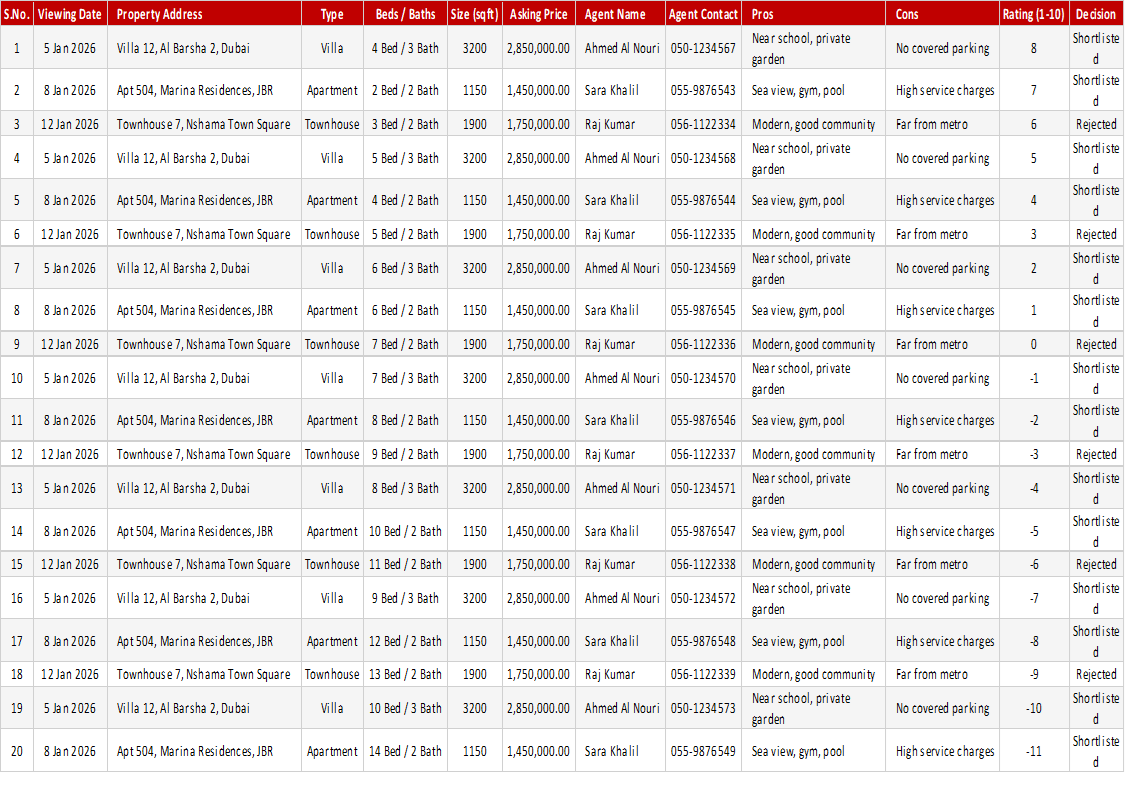The height and width of the screenshot is (809, 1125).
Task: Click agent contact 056-1122334
Action: [703, 124]
